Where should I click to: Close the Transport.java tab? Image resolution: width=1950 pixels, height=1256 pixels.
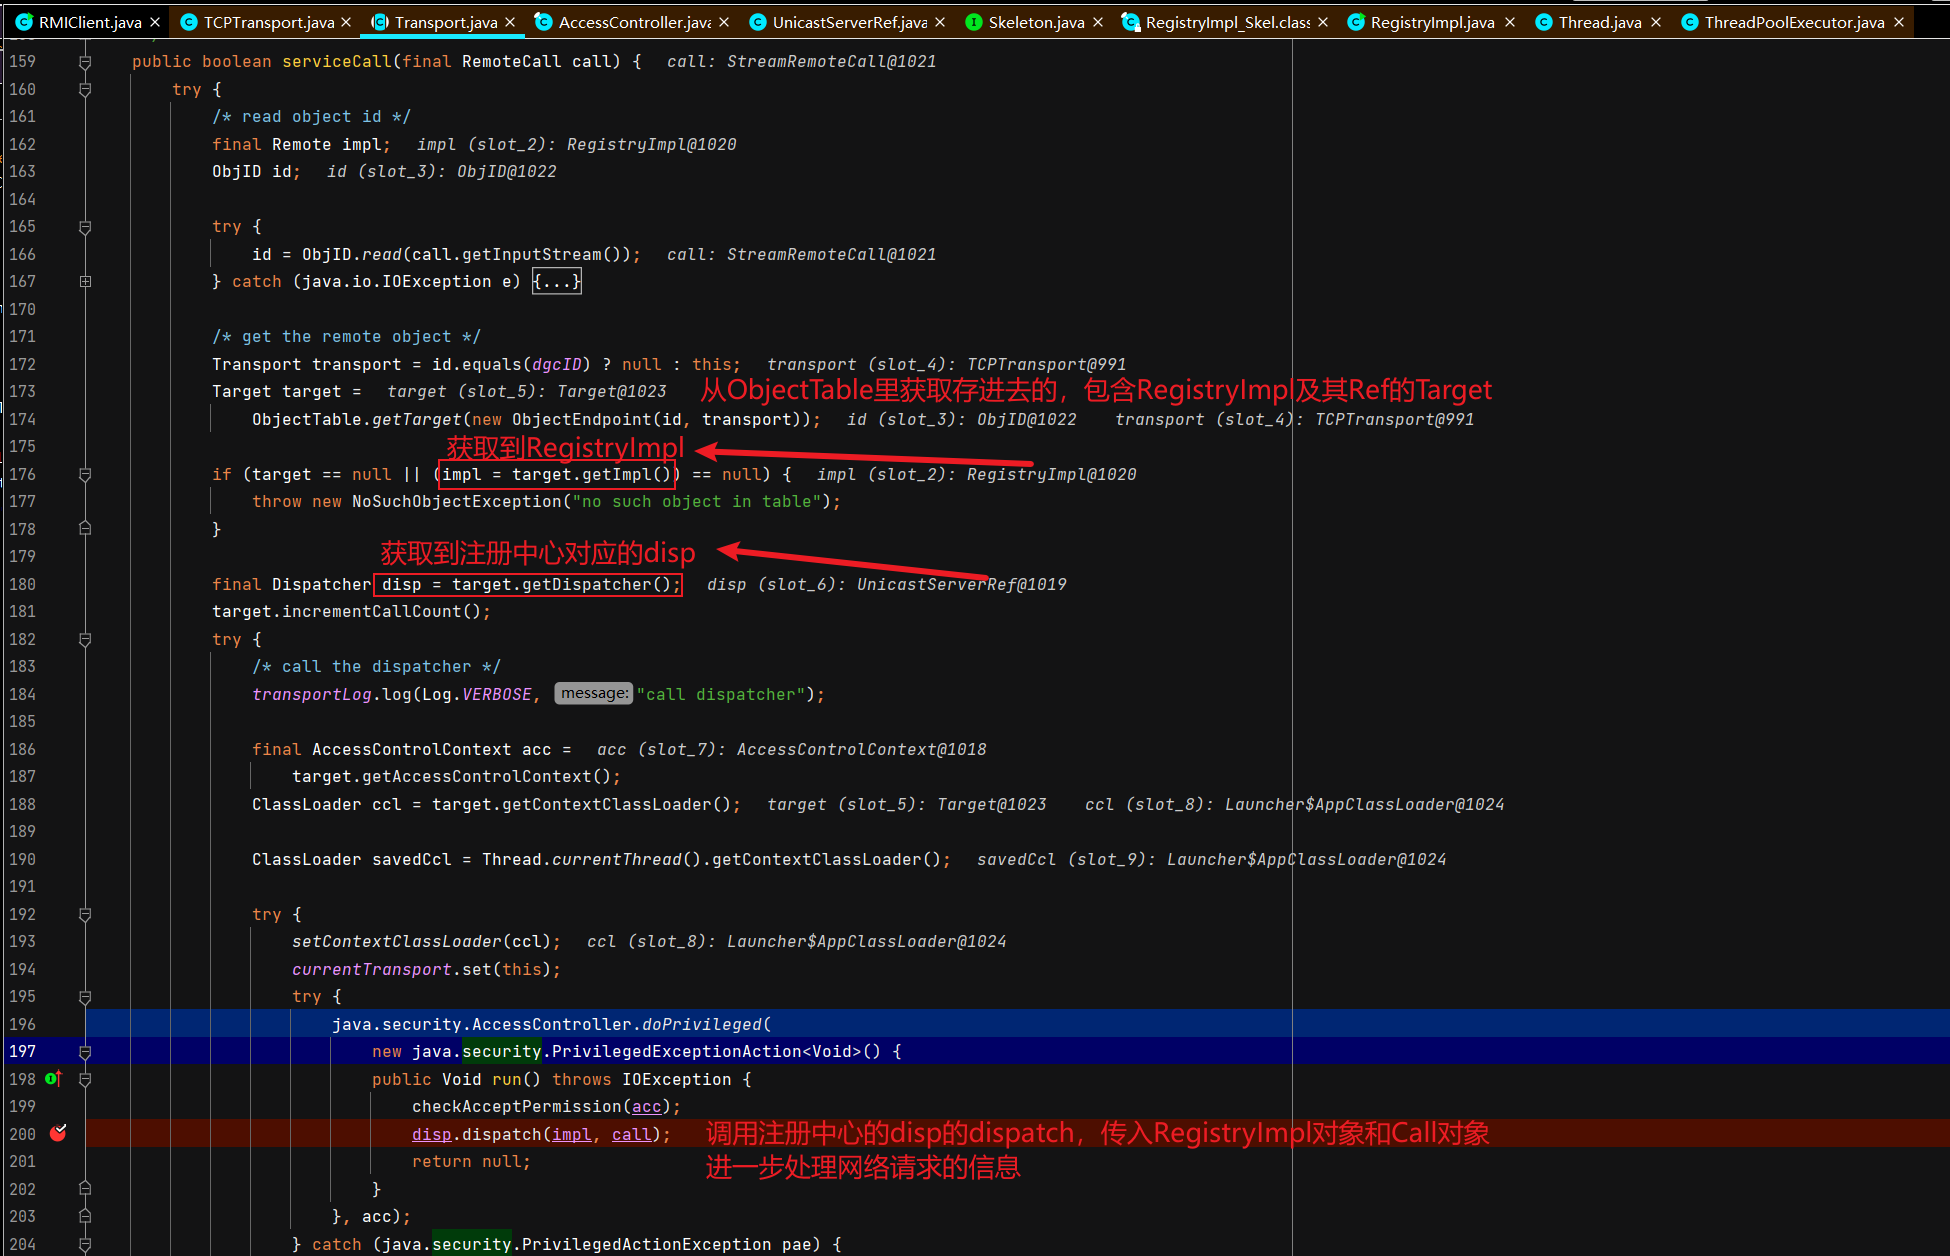pyautogui.click(x=510, y=22)
